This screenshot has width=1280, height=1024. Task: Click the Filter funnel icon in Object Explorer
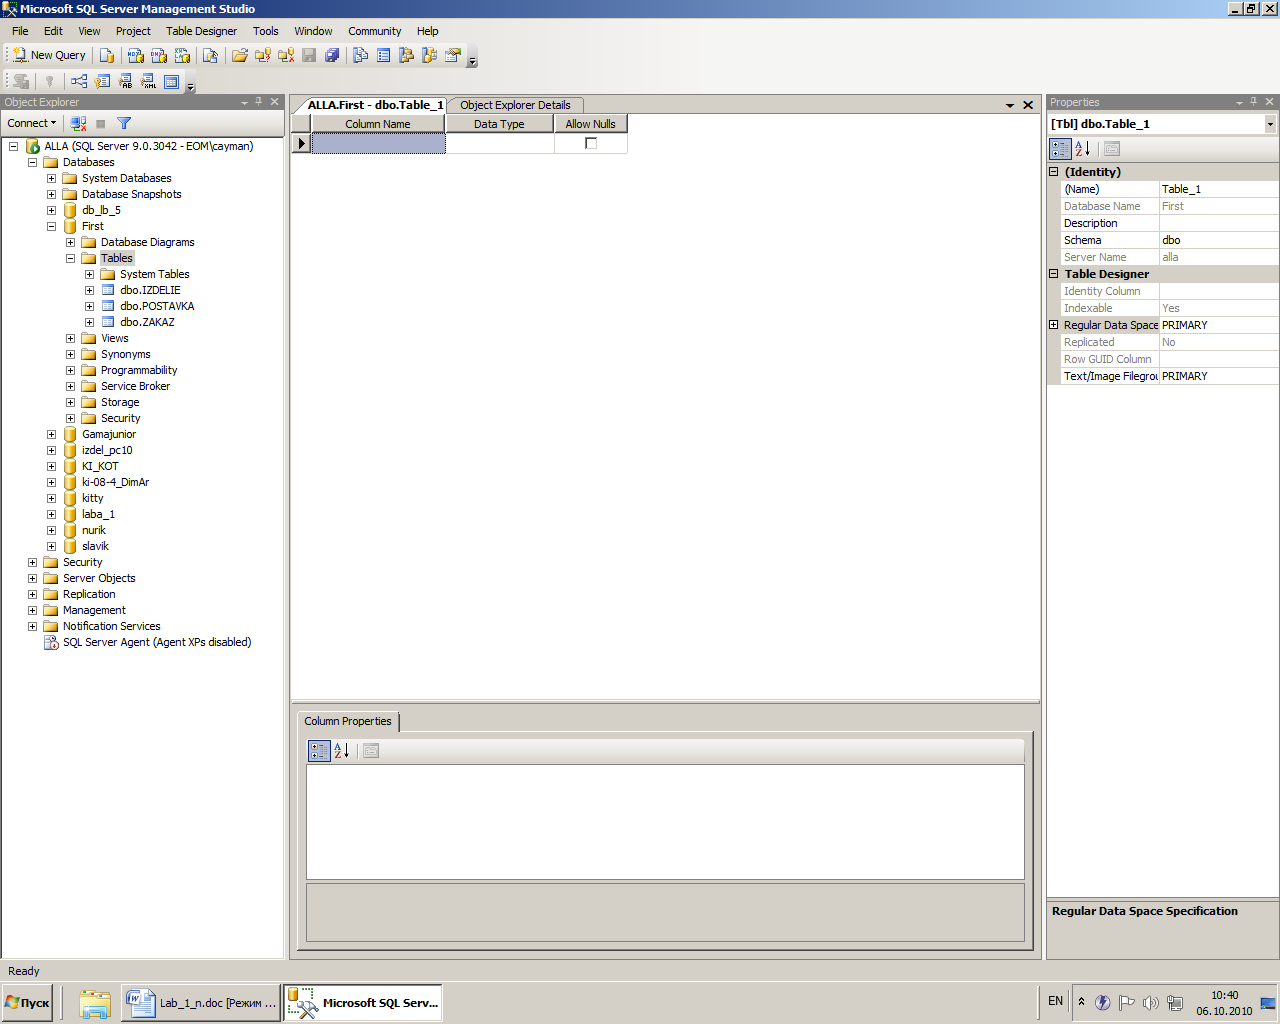point(124,123)
